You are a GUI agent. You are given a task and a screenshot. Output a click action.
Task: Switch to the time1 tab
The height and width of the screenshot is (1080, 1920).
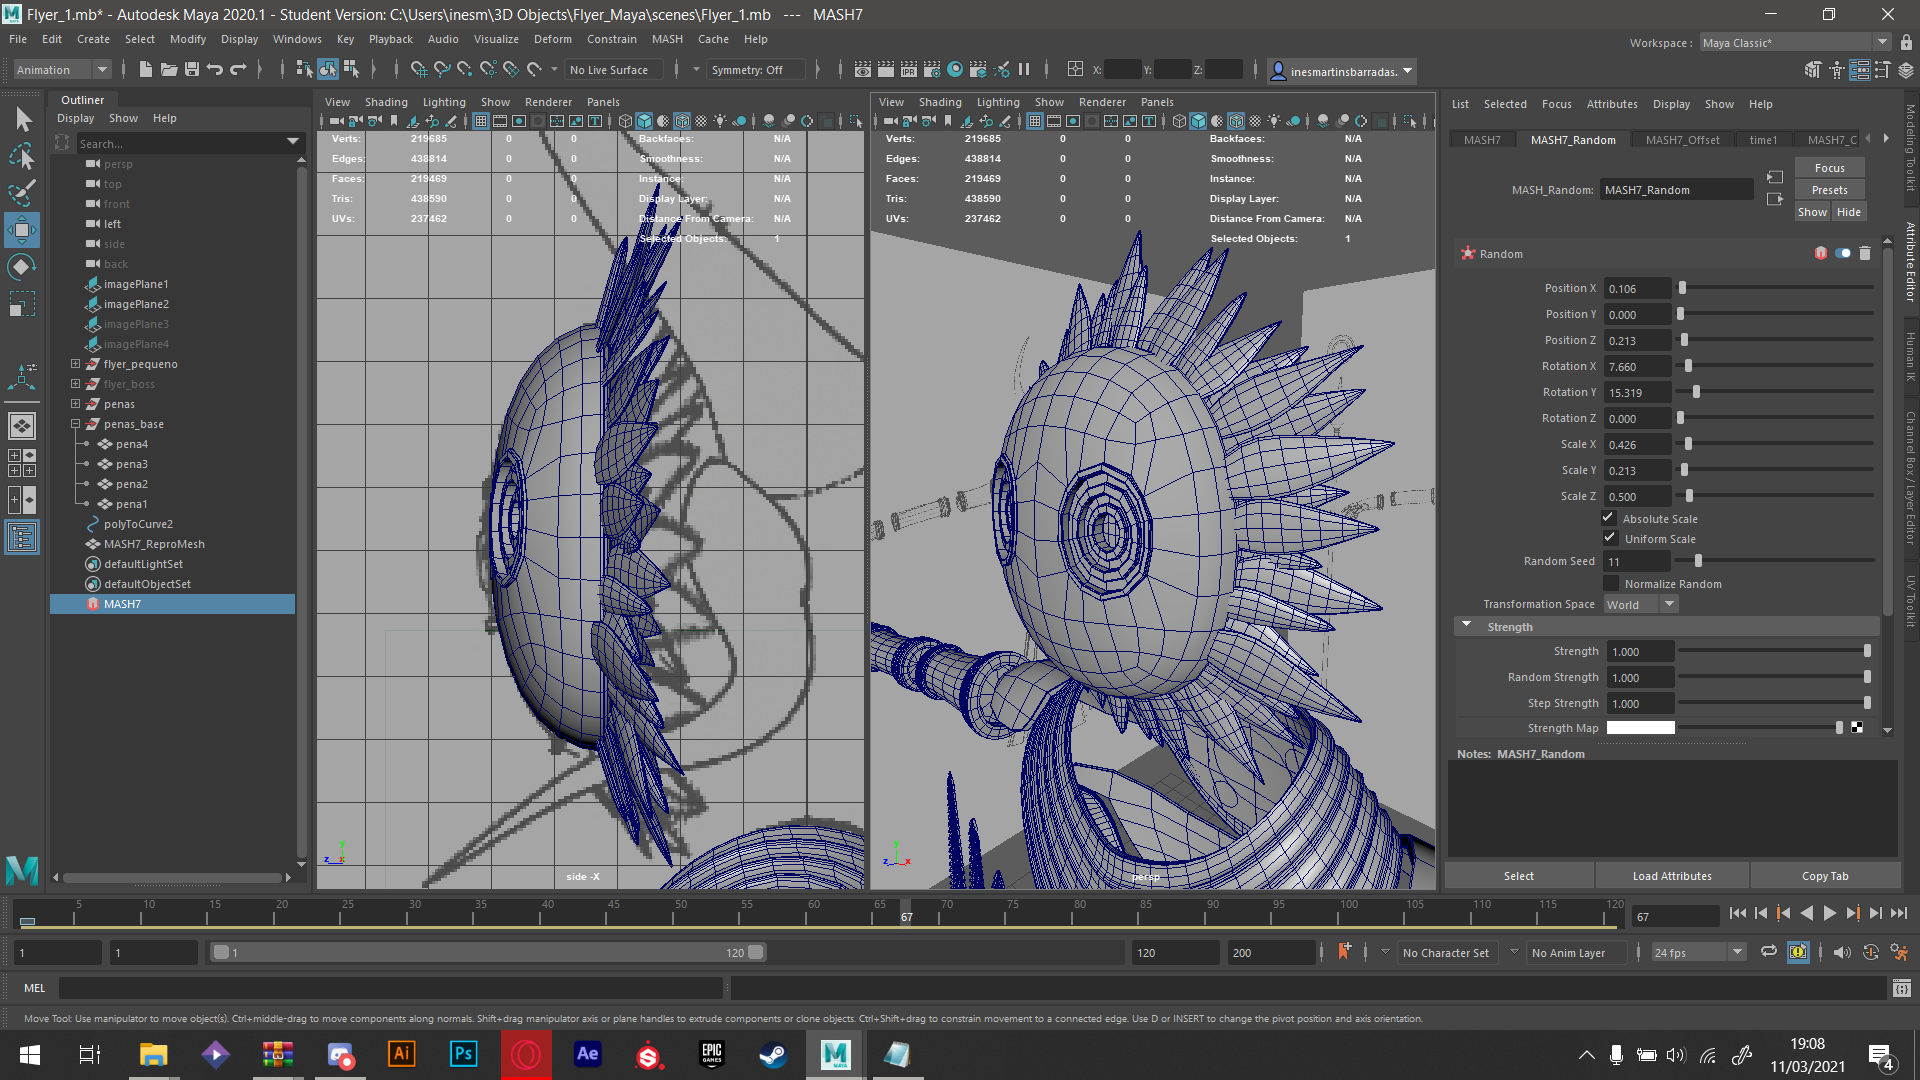point(1763,140)
